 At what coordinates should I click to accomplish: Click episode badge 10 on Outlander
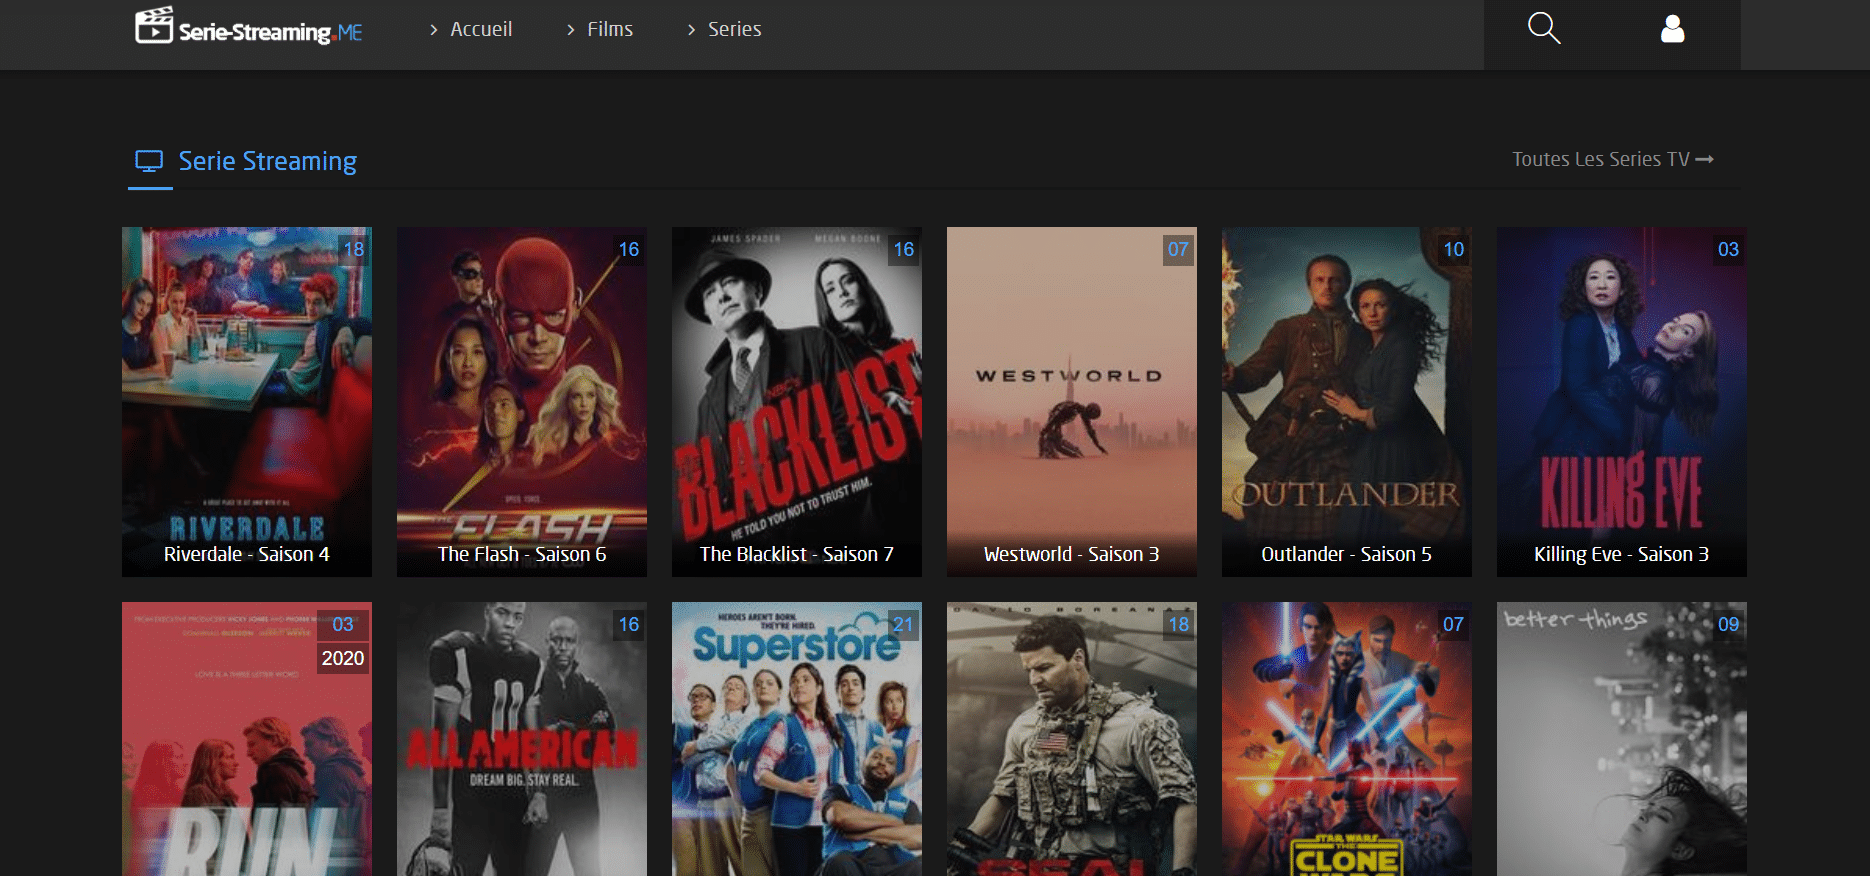pyautogui.click(x=1454, y=249)
